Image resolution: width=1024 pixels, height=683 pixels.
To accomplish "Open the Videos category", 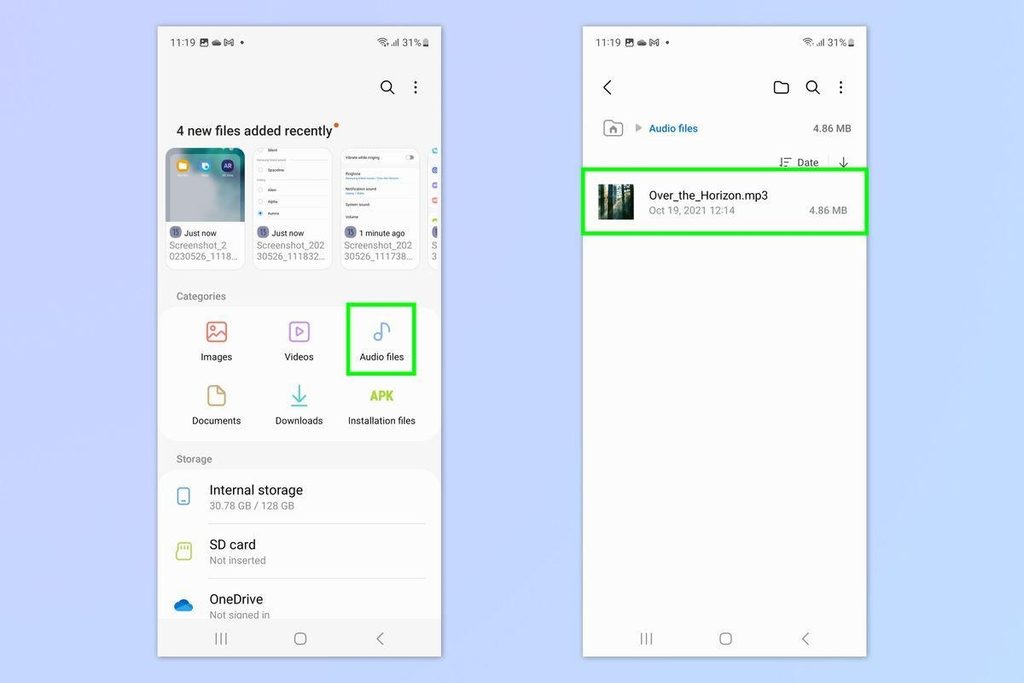I will pos(299,341).
